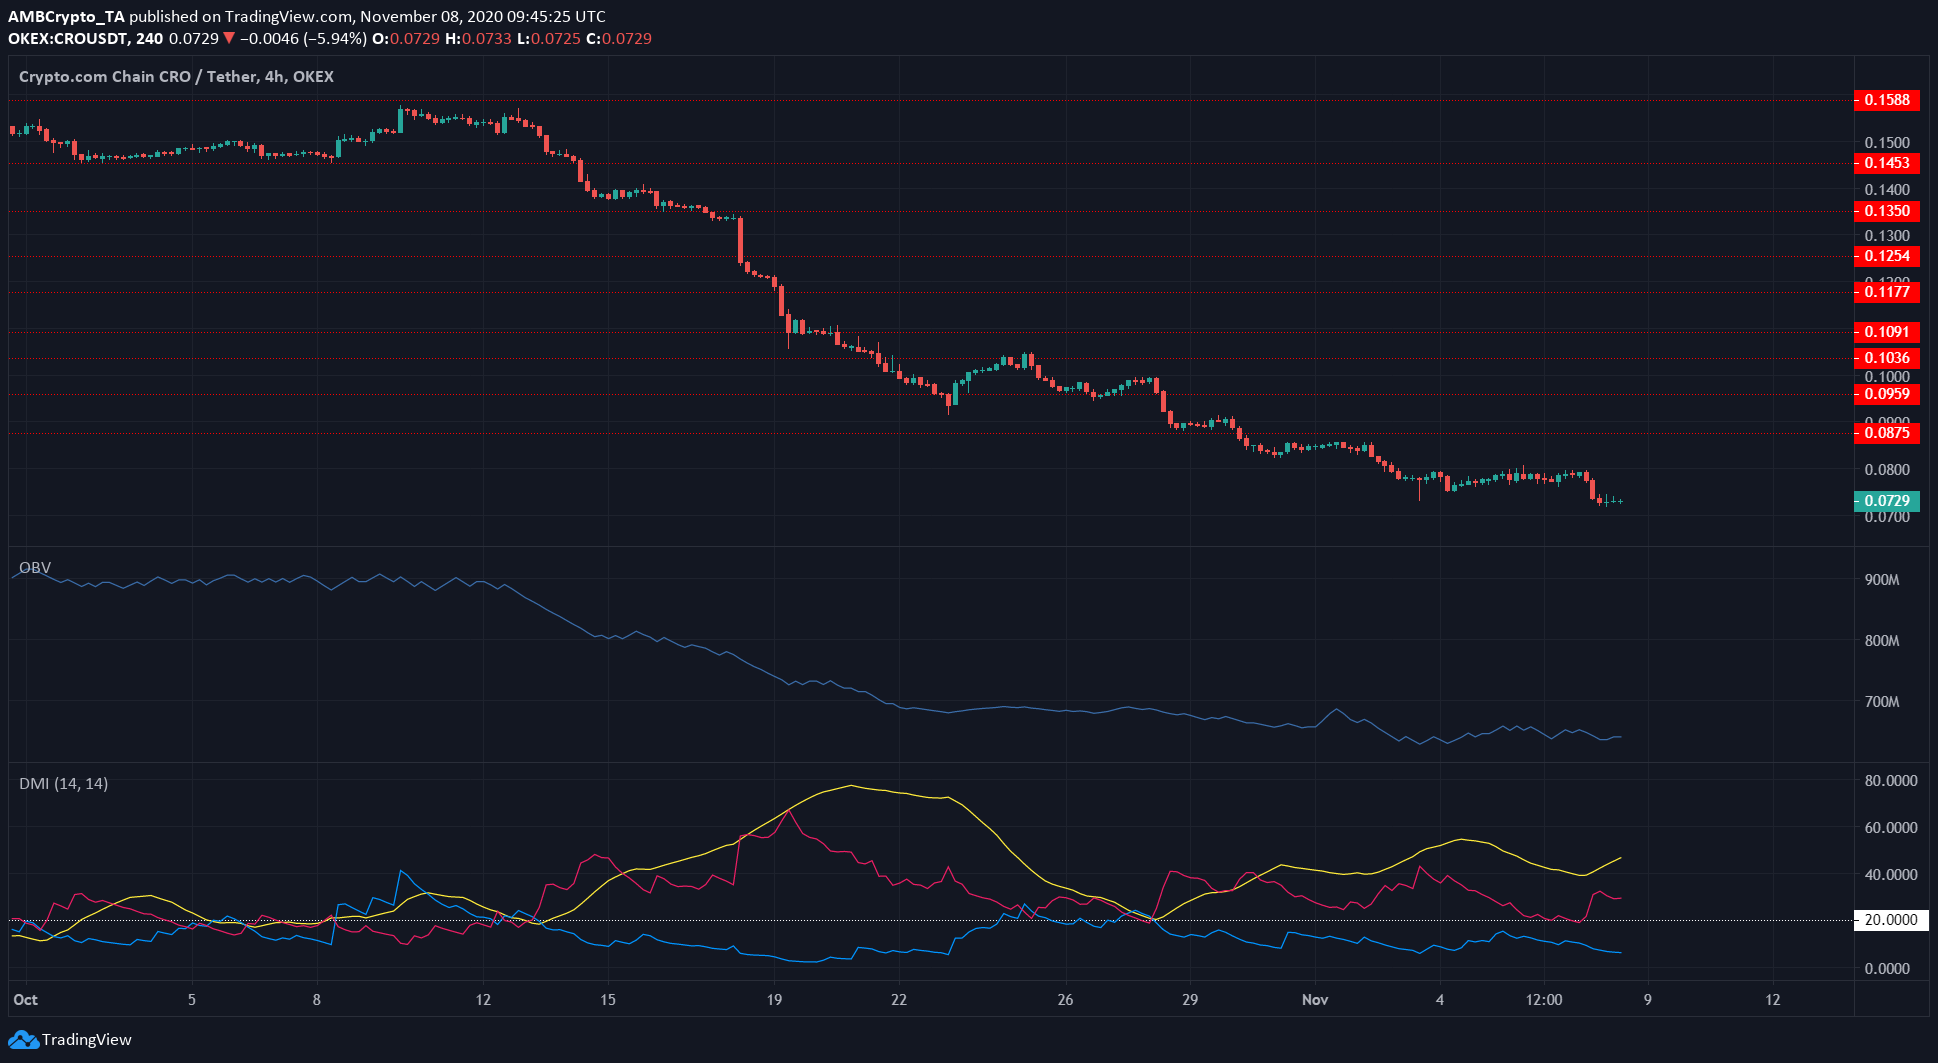Screen dimensions: 1938x1063
Task: Click the red 0.1177 price label
Action: click(1887, 292)
